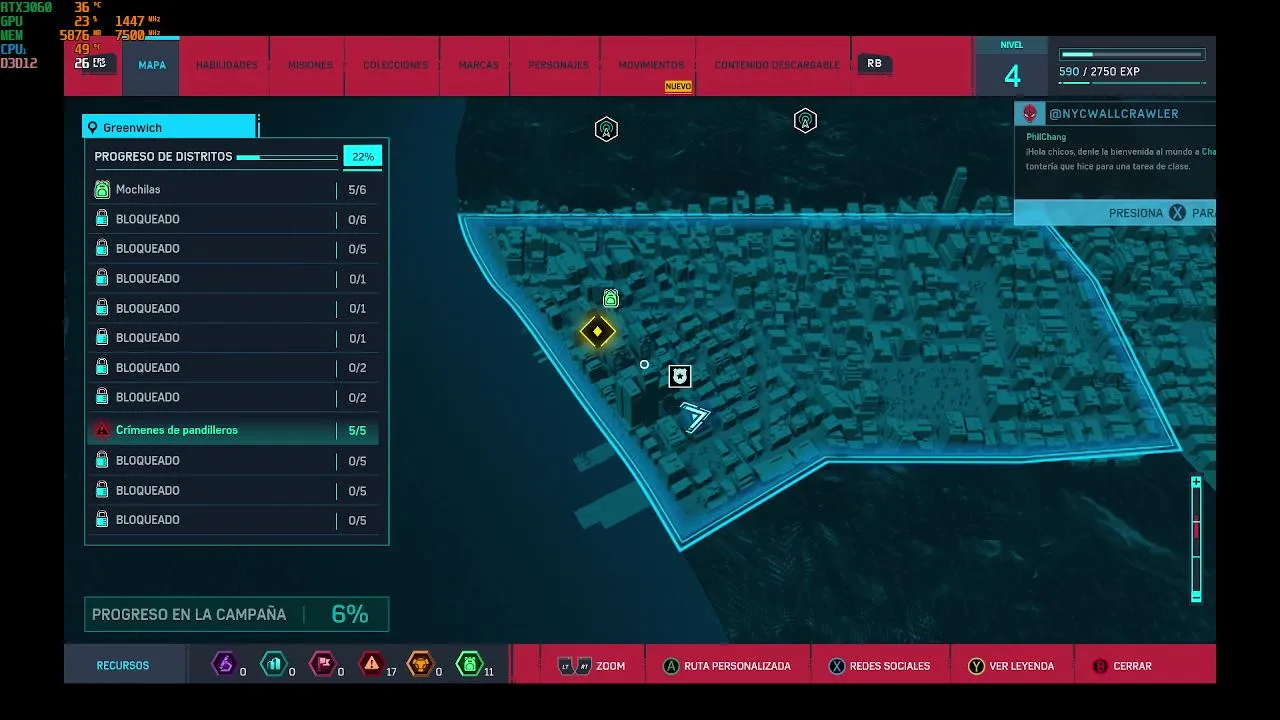
Task: Click the PhilChang post in the social feed
Action: pos(1115,151)
